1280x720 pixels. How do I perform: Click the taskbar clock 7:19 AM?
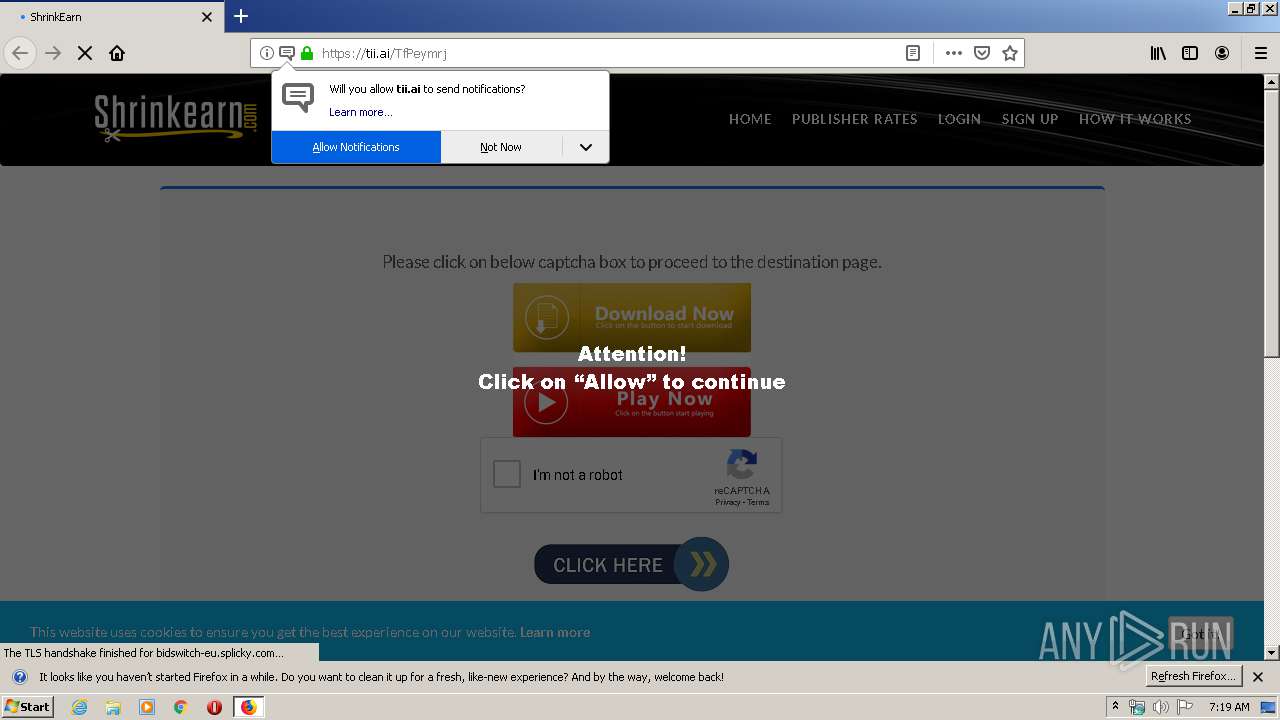click(x=1229, y=707)
